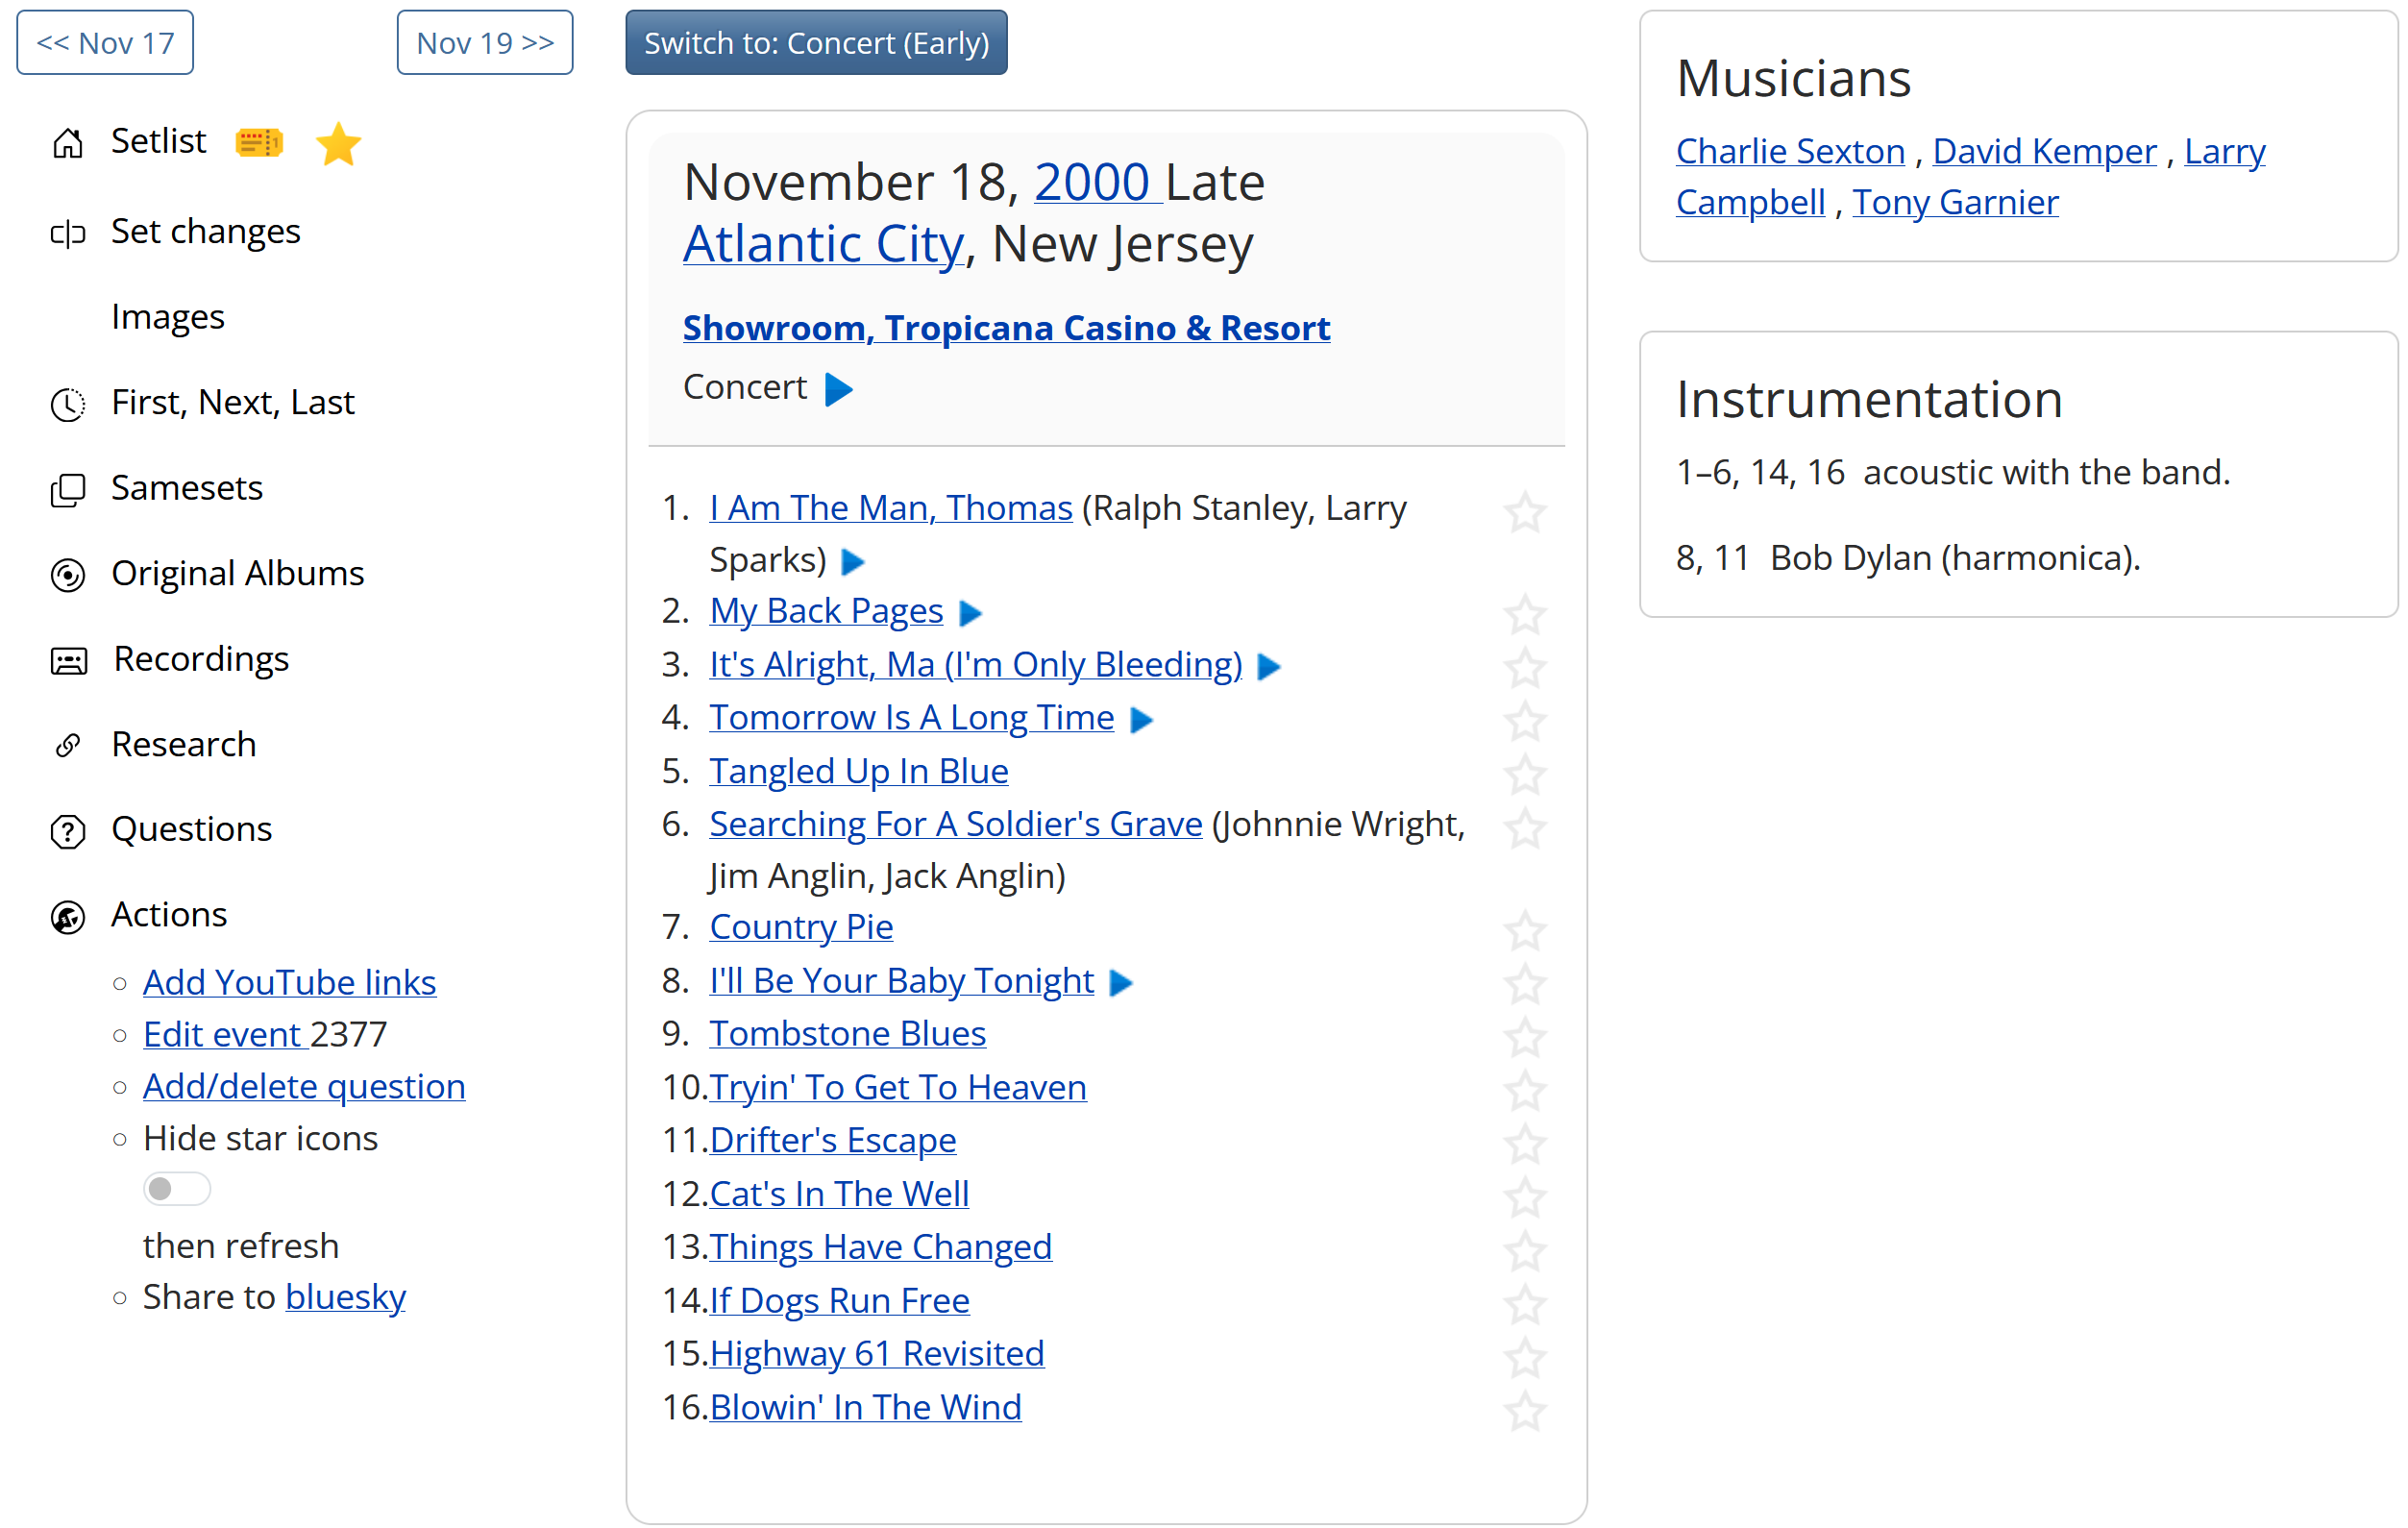The image size is (2408, 1528).
Task: Go to previous show Nov 17
Action: (105, 43)
